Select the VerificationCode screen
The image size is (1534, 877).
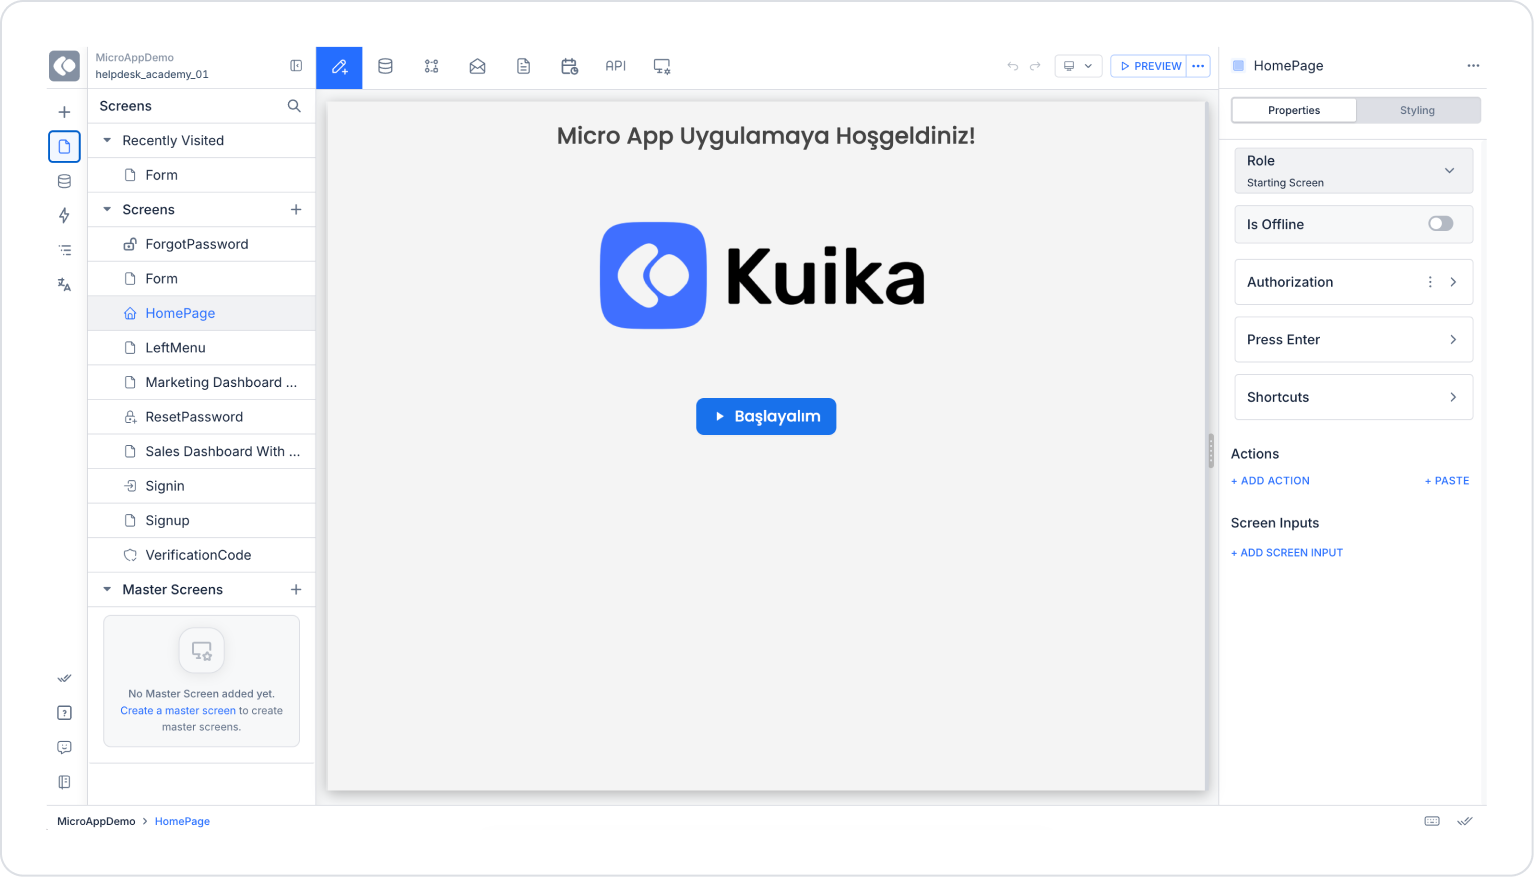[202, 555]
